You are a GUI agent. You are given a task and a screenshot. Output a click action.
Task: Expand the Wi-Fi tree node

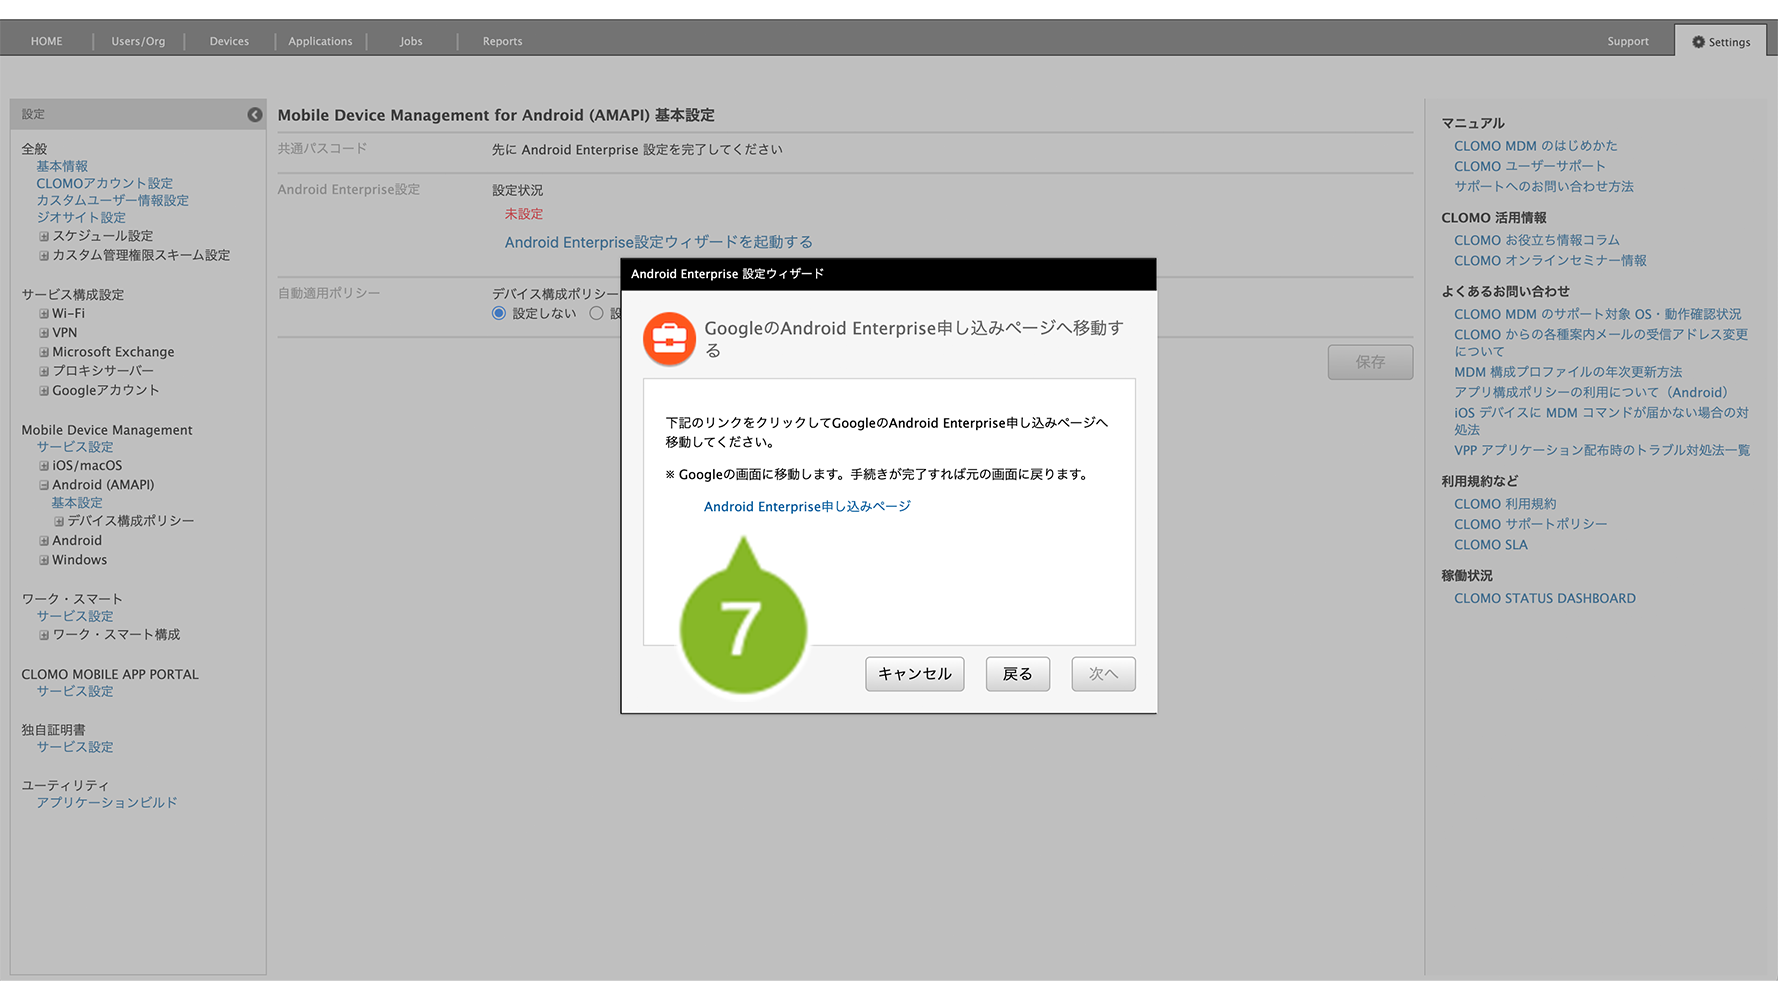[44, 314]
